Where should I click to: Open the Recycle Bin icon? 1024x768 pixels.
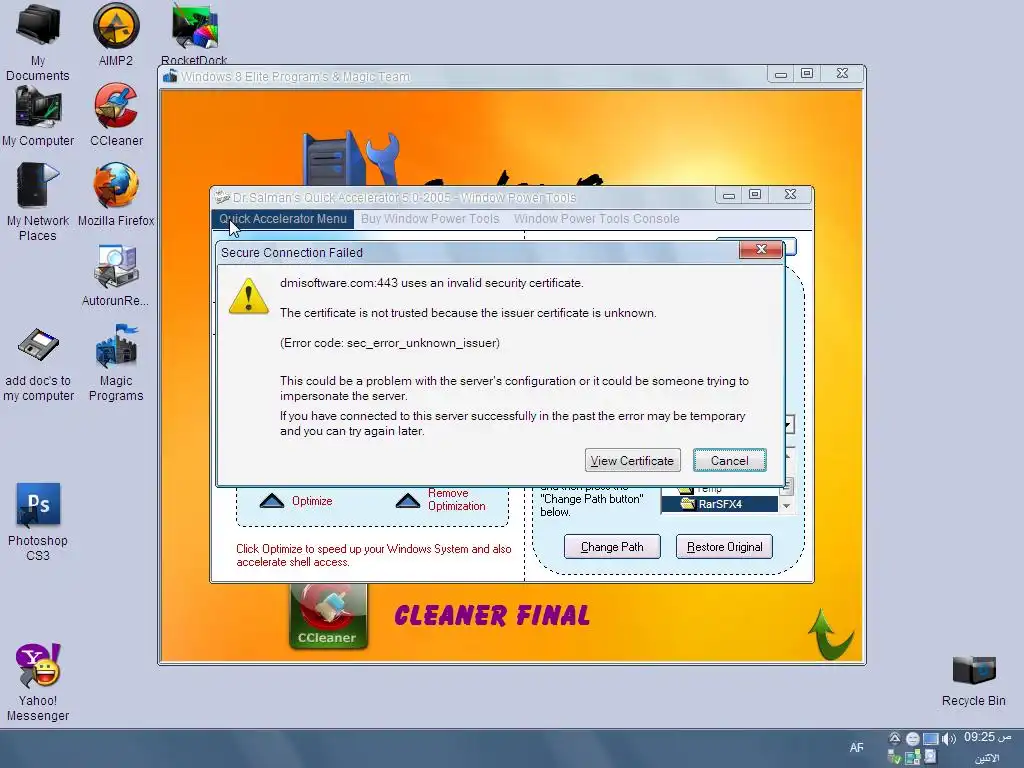point(973,681)
